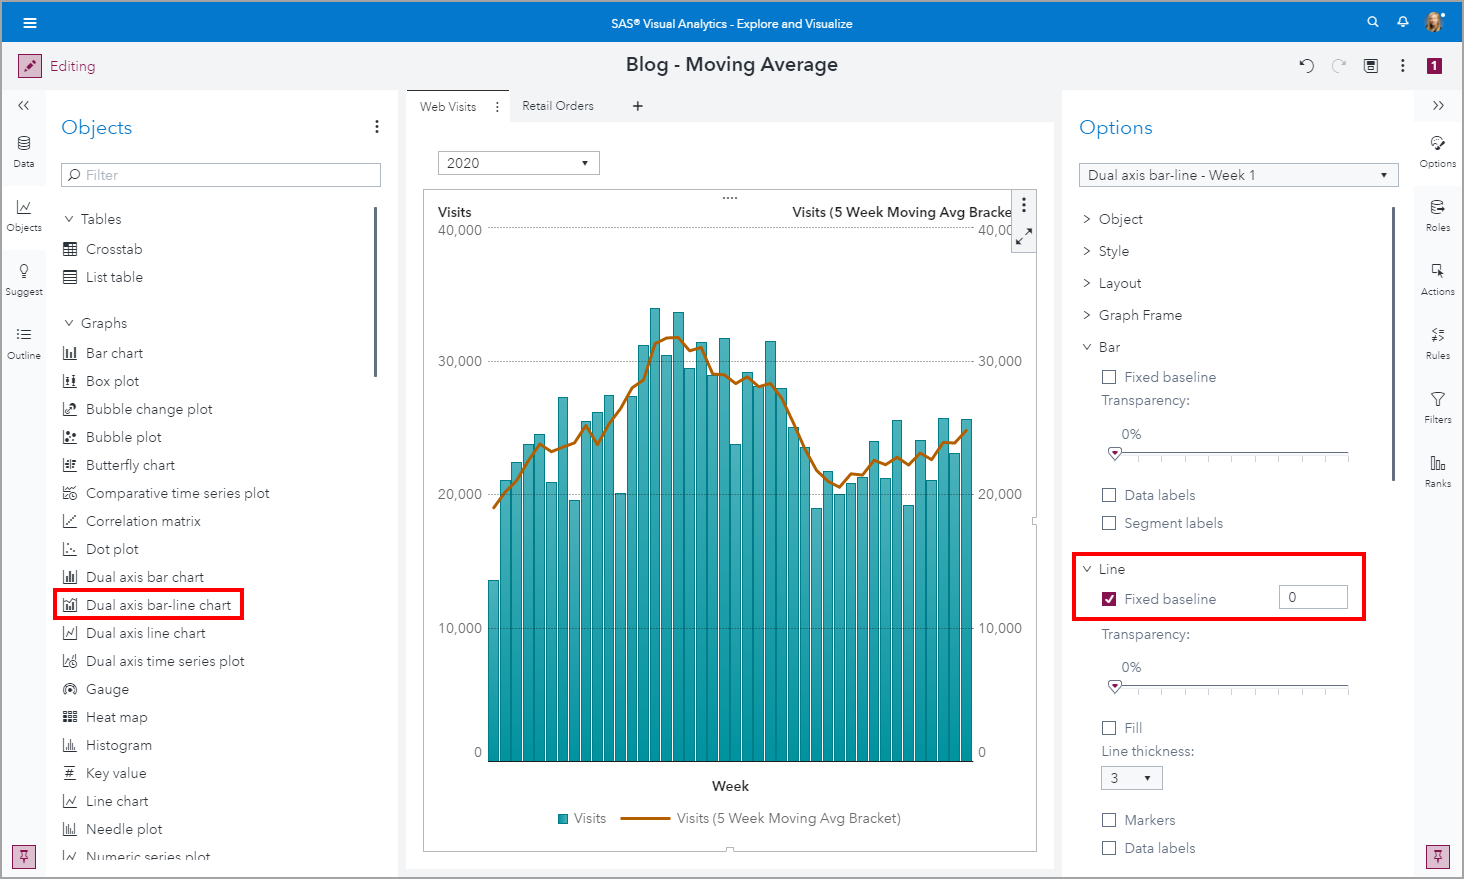Open the 2020 year dropdown
The width and height of the screenshot is (1464, 879).
[519, 163]
